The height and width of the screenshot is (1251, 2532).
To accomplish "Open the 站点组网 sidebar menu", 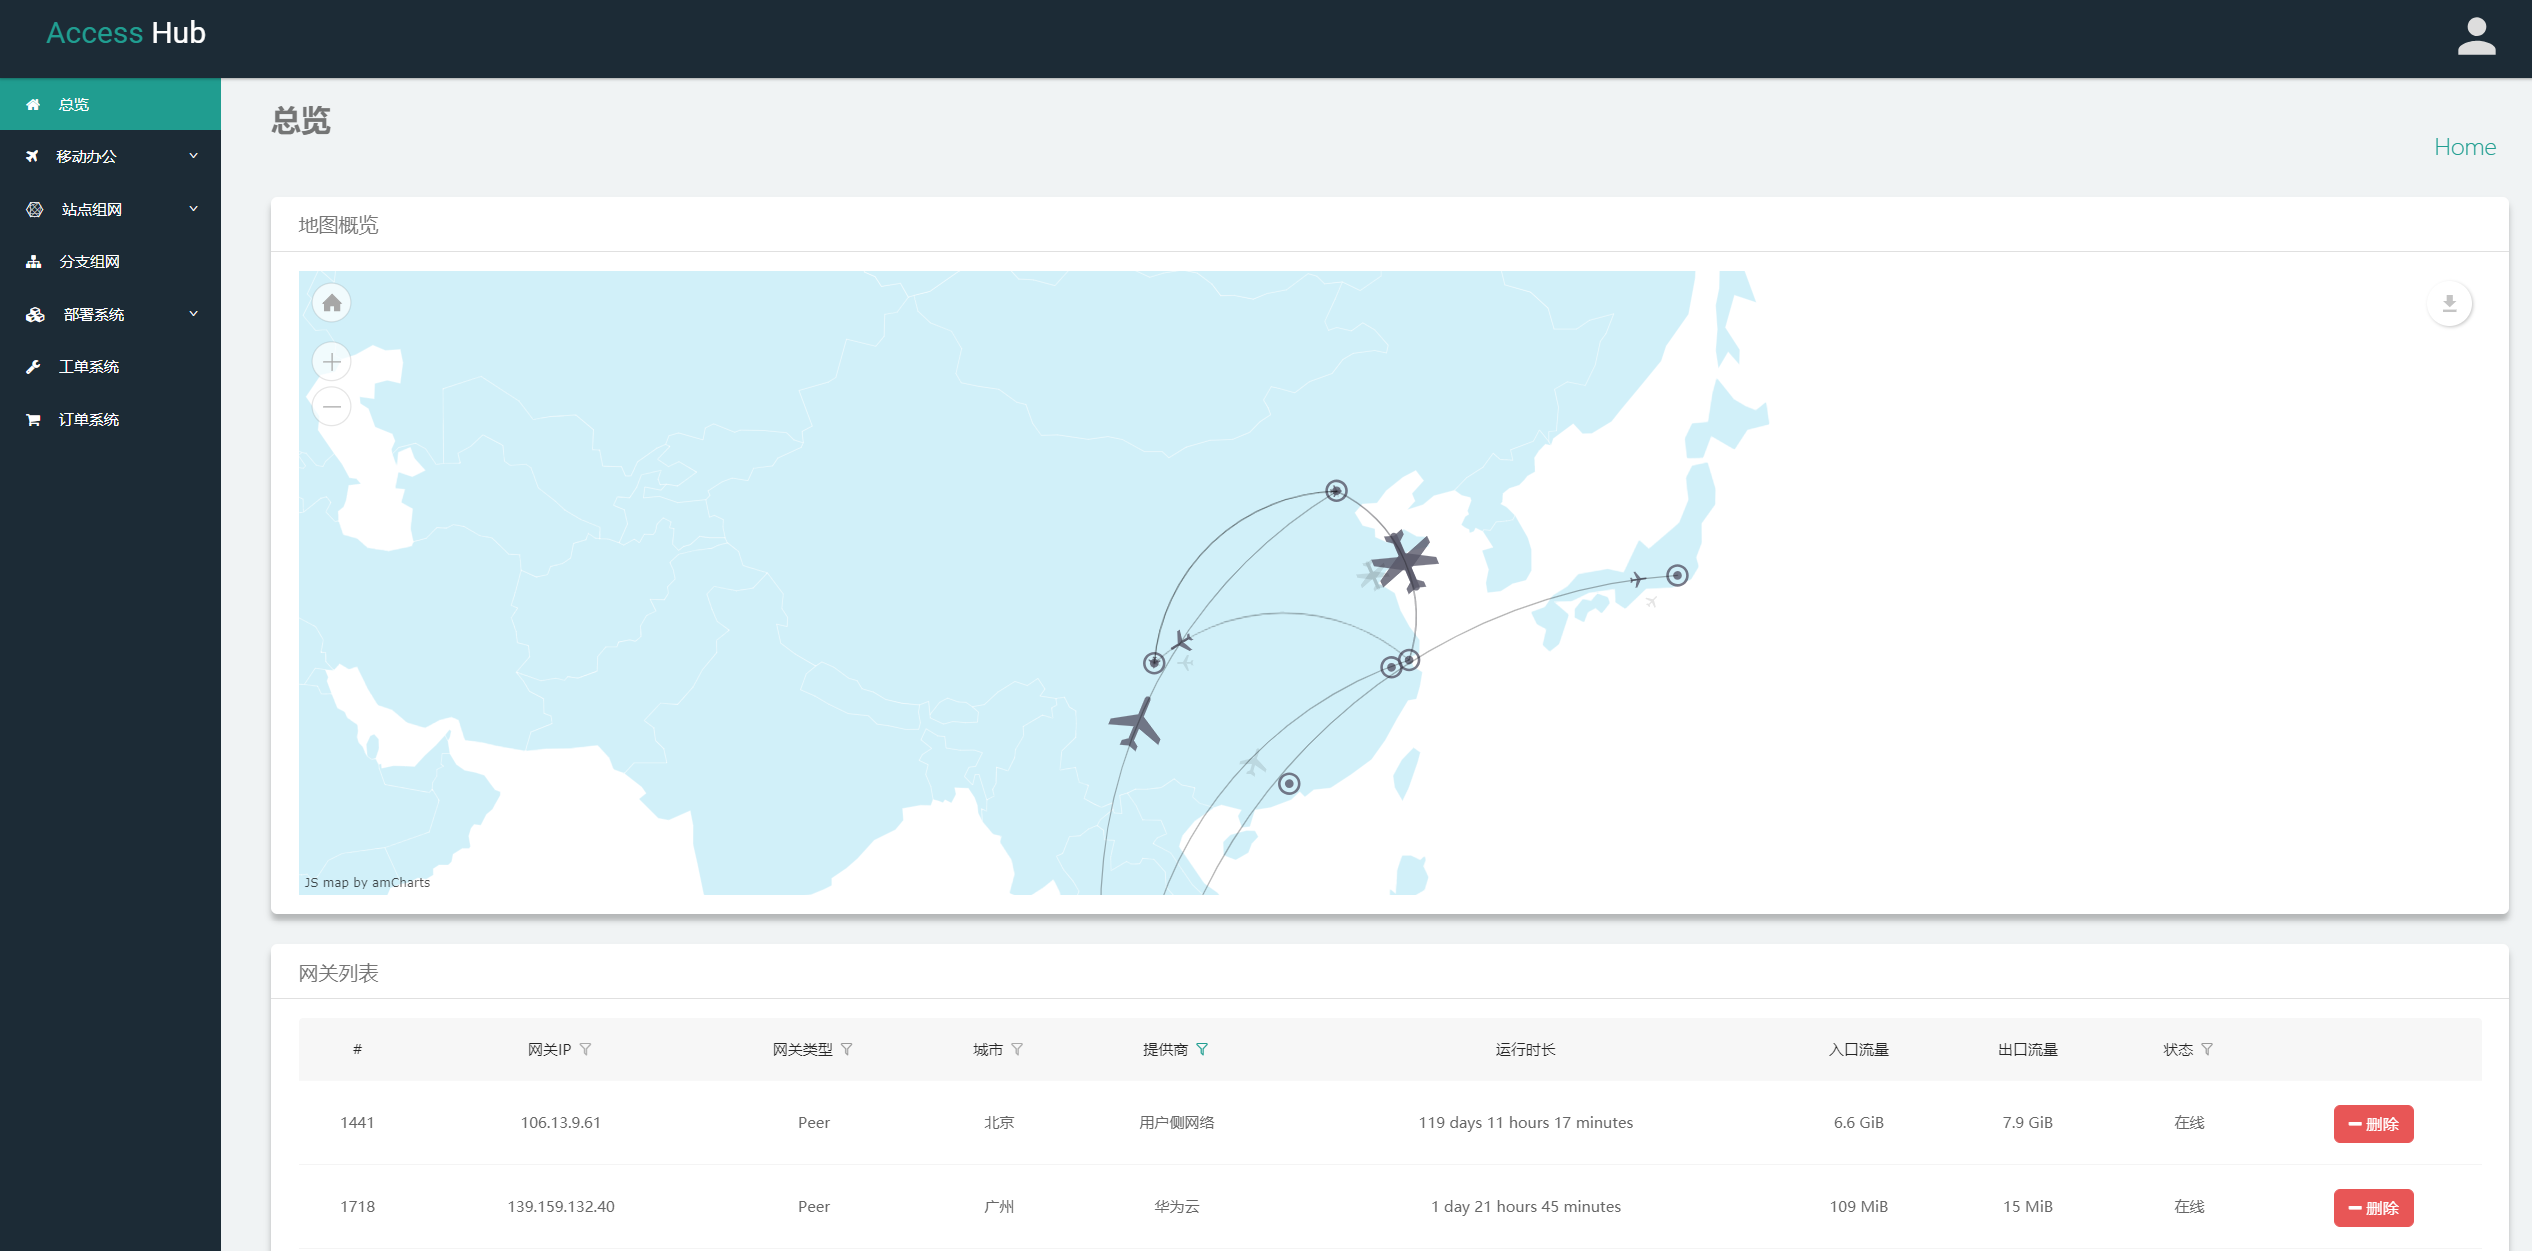I will 110,209.
